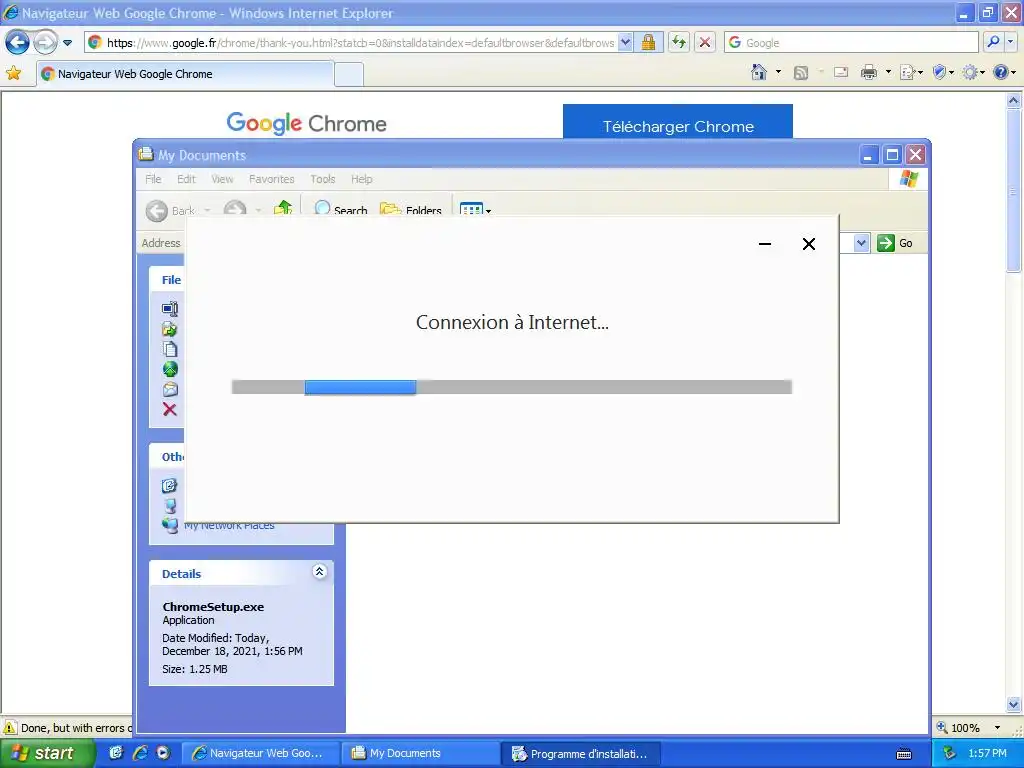Expand the address bar URL history dropdown

pyautogui.click(x=626, y=42)
